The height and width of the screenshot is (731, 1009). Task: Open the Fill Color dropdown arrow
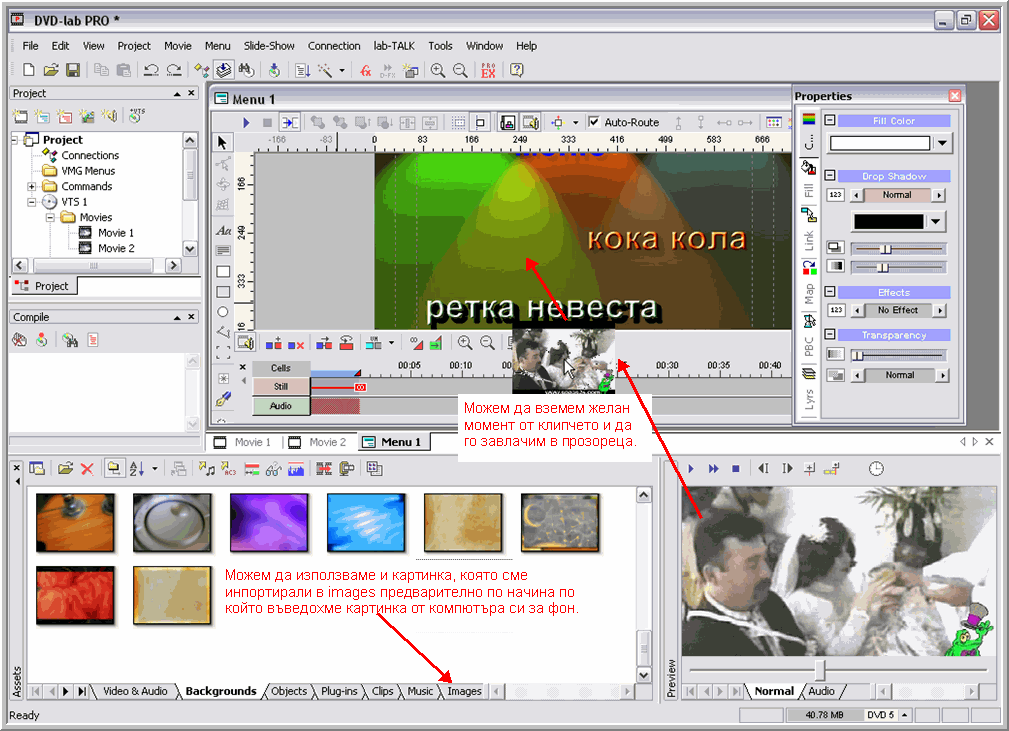pyautogui.click(x=942, y=143)
